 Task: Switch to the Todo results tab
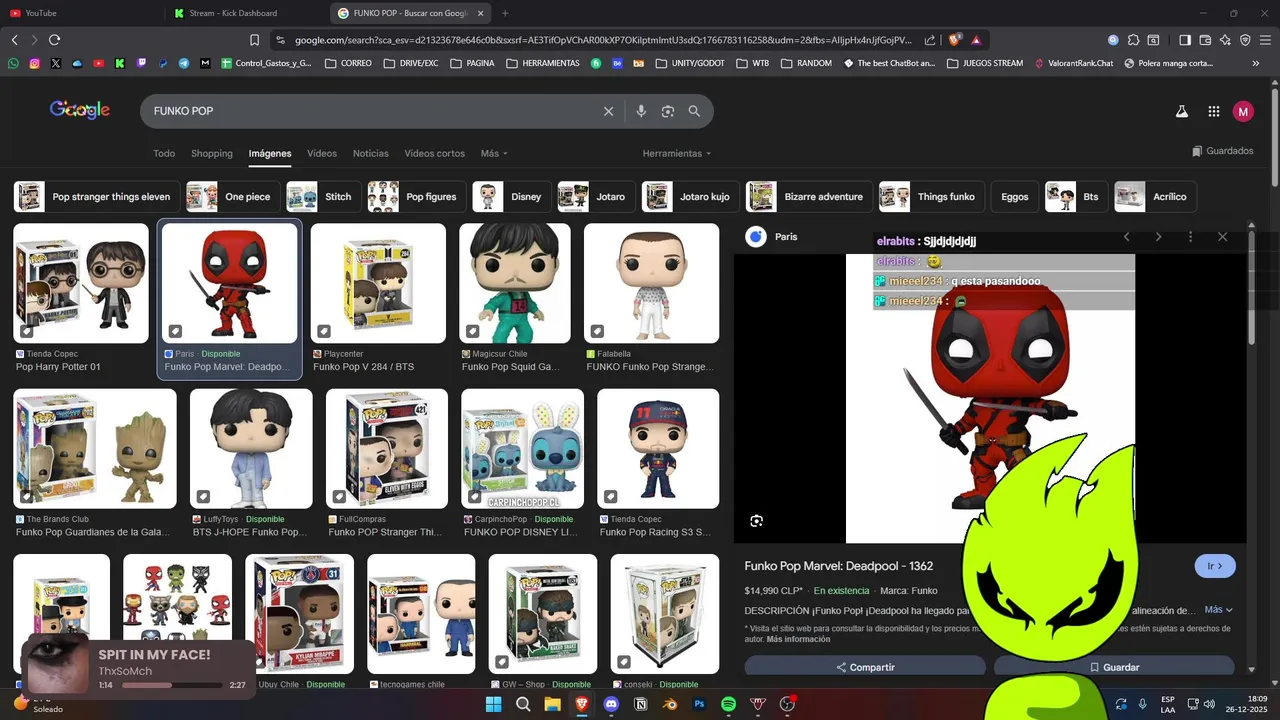coord(164,154)
